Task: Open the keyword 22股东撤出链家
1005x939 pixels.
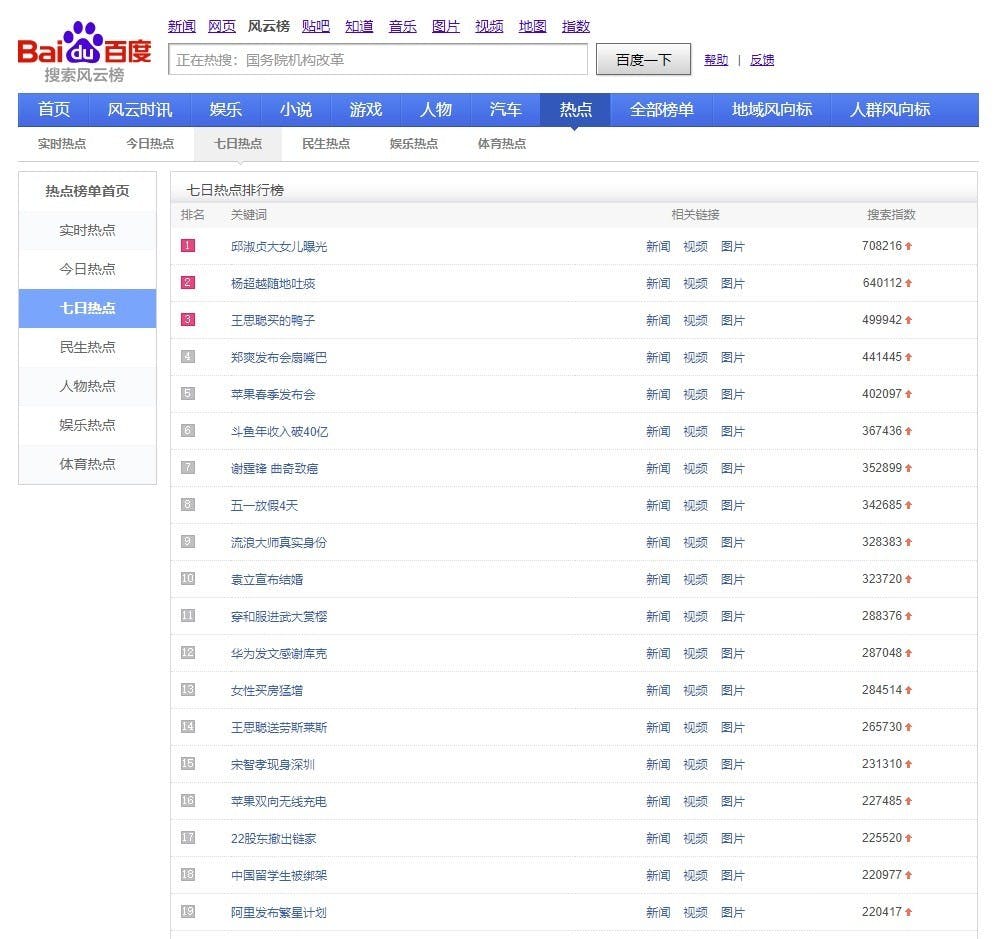Action: pos(274,839)
